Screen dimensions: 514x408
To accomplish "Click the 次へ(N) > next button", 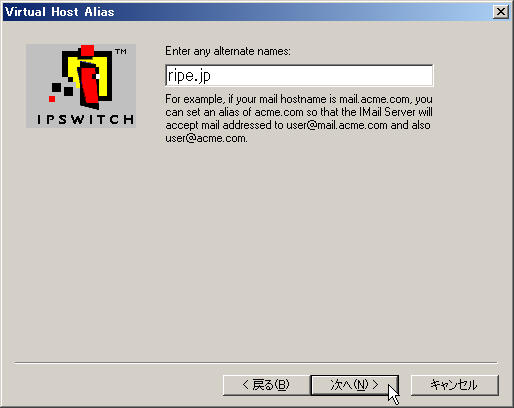I will tap(354, 385).
